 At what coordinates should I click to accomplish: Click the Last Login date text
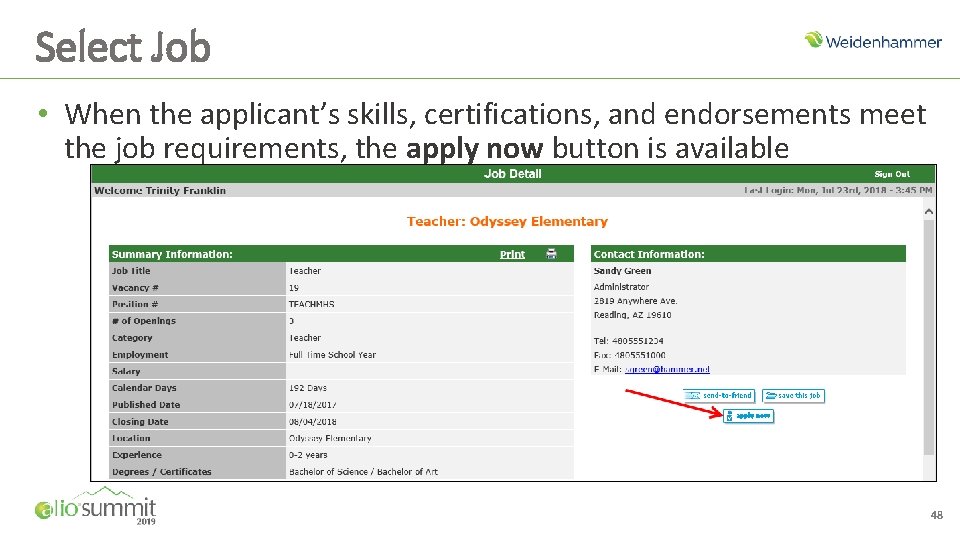pos(838,190)
